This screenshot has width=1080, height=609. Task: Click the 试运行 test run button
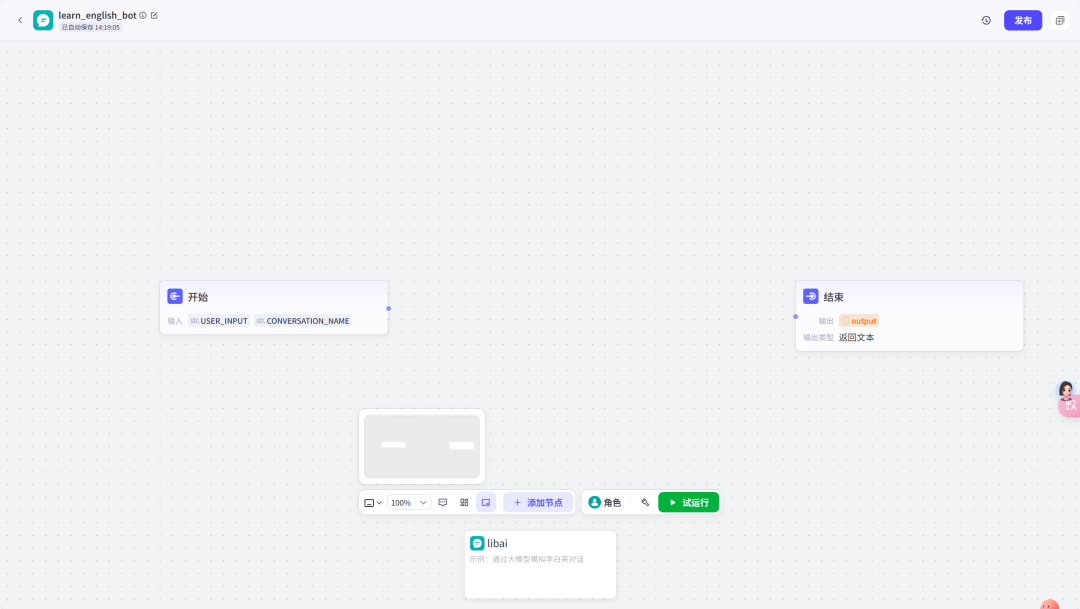(x=688, y=502)
